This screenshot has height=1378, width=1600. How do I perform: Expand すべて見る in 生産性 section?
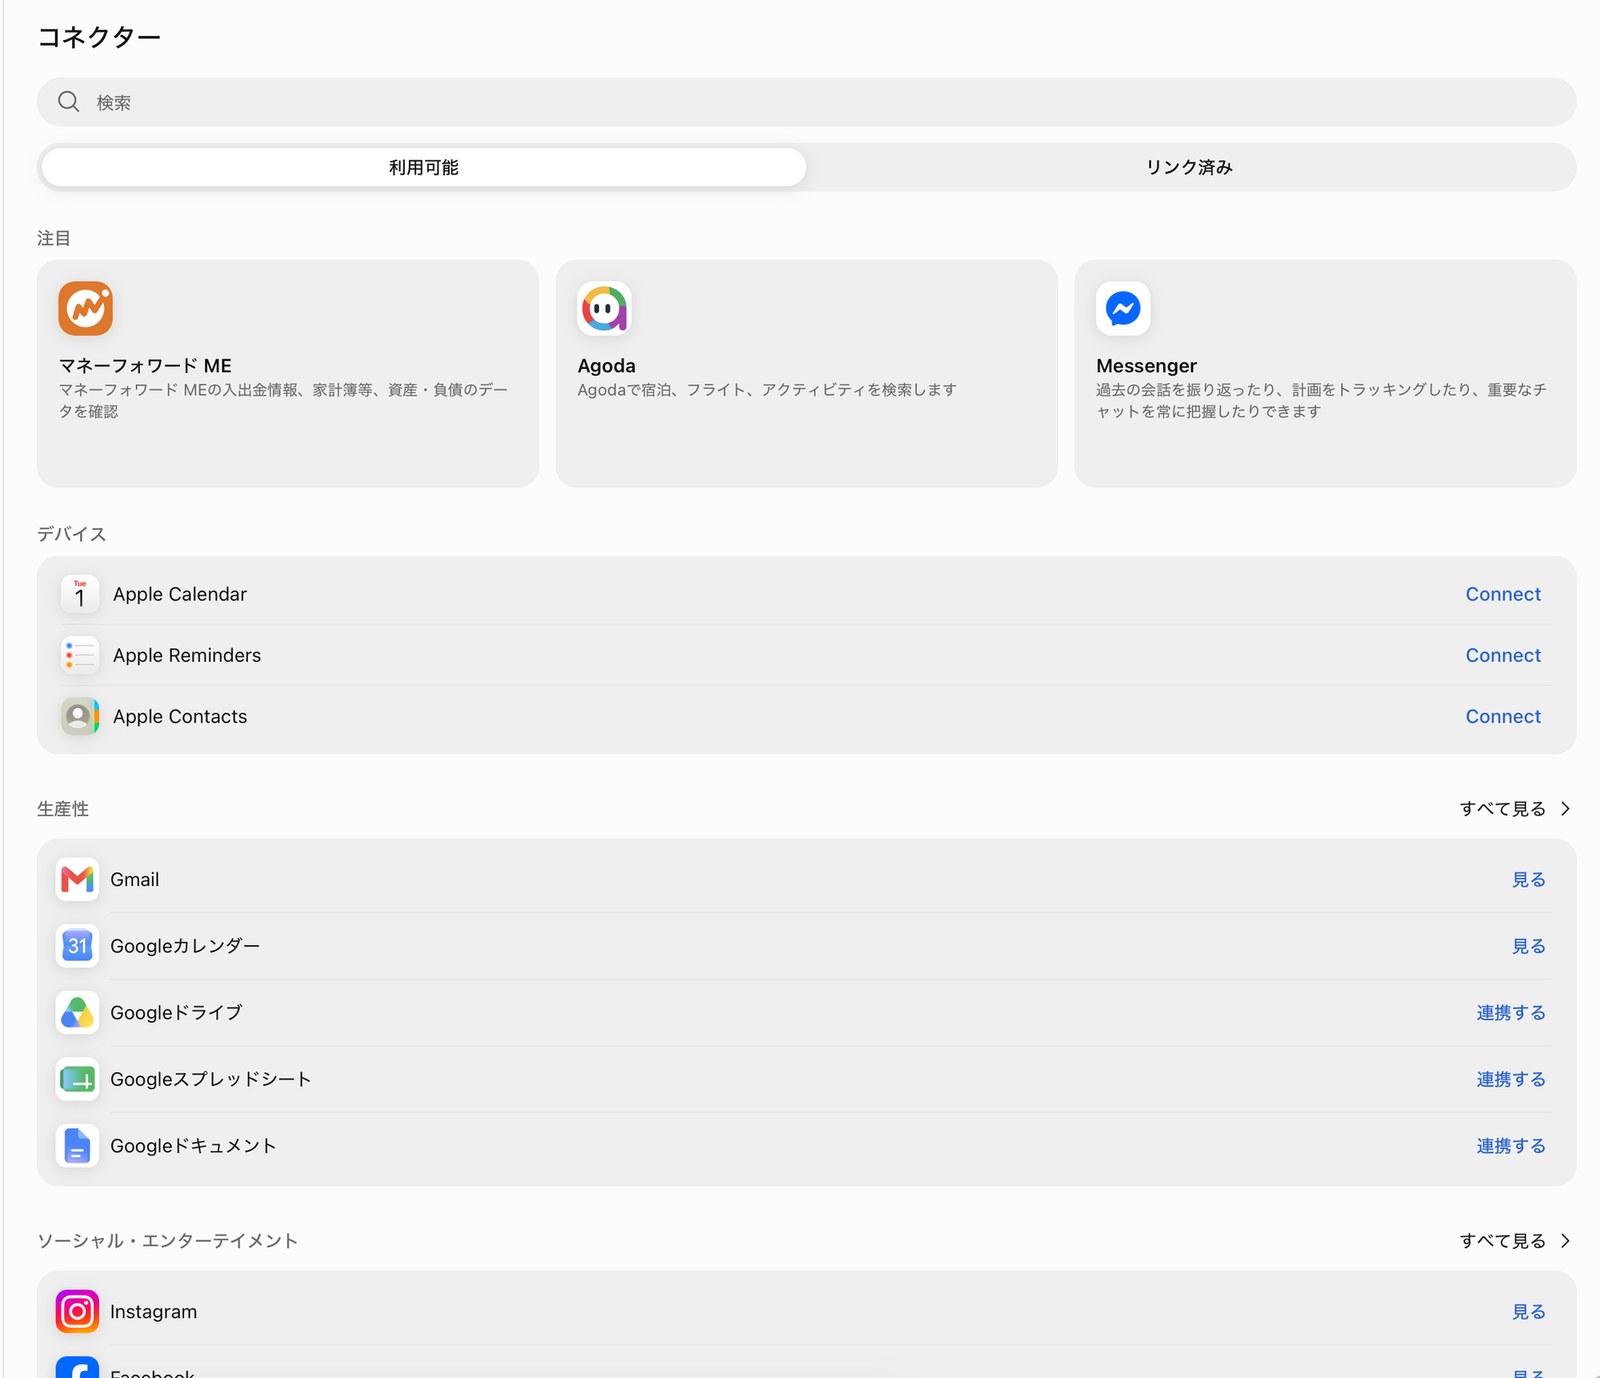[x=1515, y=809]
